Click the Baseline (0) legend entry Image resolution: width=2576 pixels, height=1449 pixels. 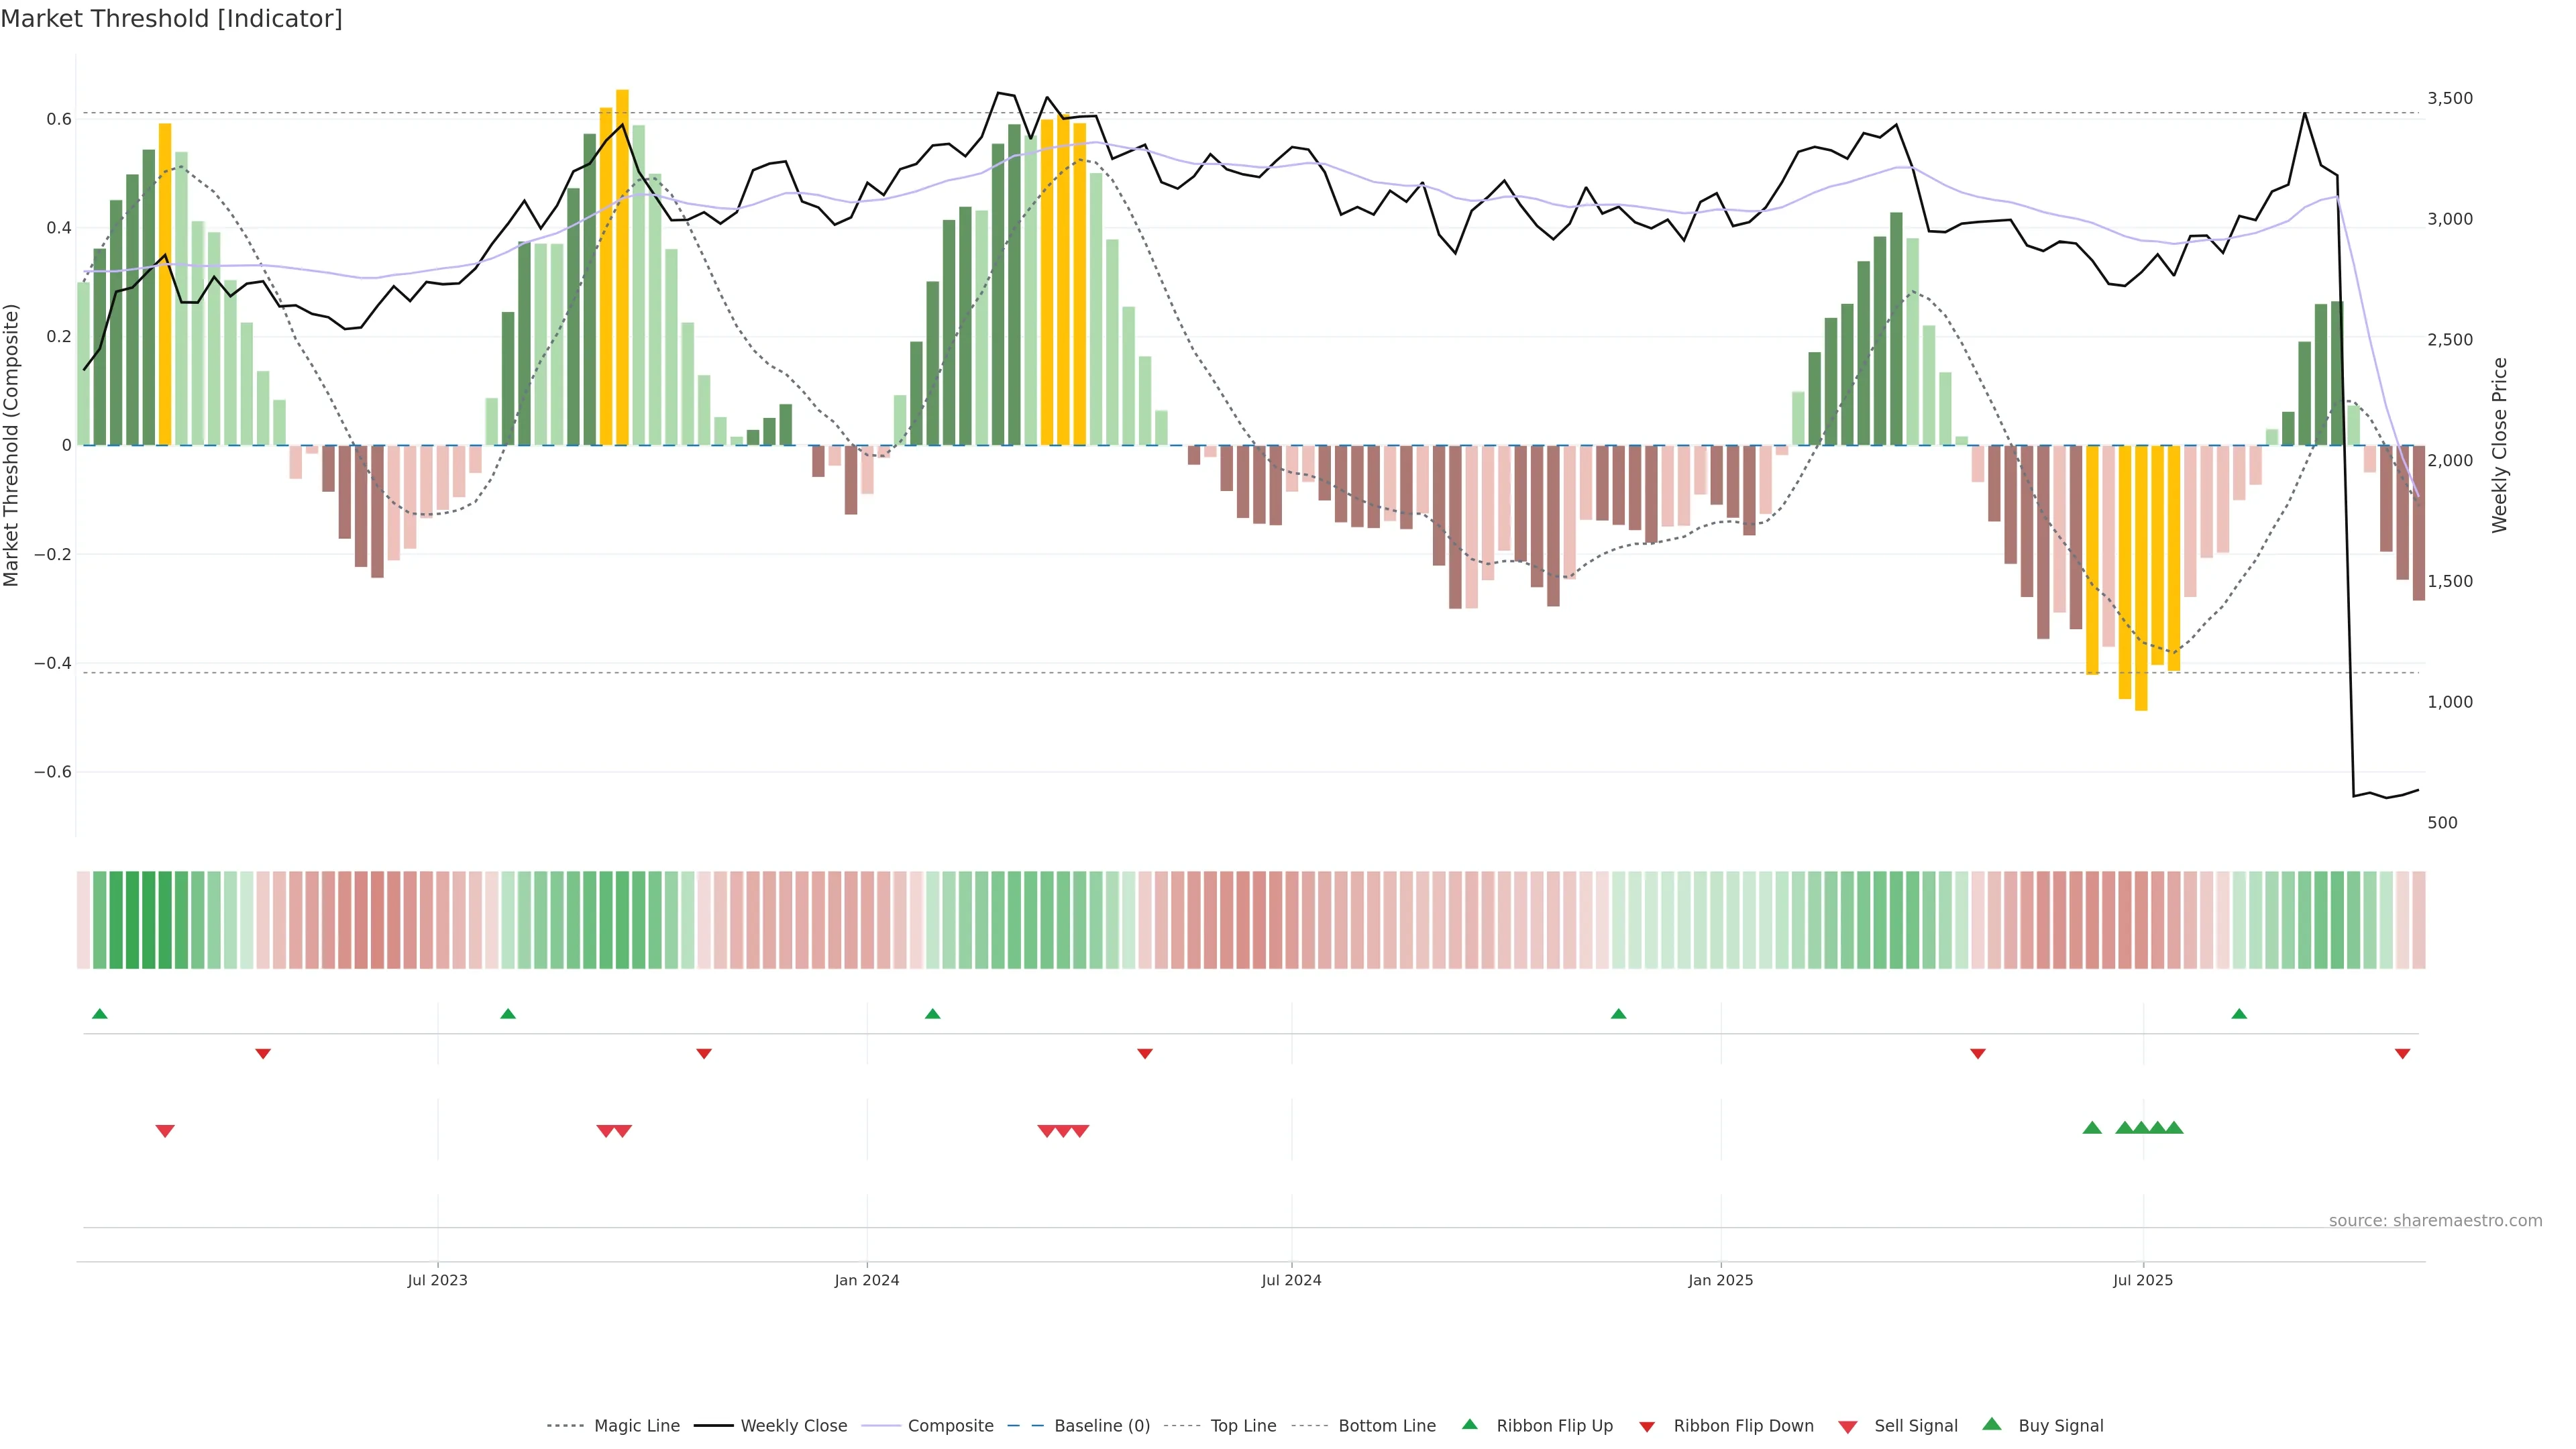tap(1102, 1426)
